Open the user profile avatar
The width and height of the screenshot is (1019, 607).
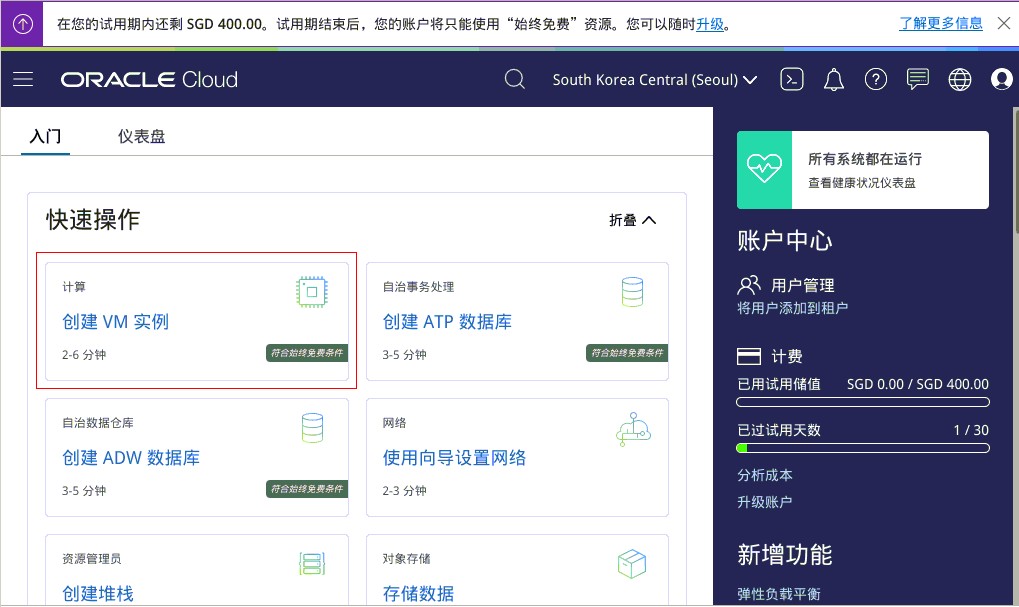tap(1001, 79)
